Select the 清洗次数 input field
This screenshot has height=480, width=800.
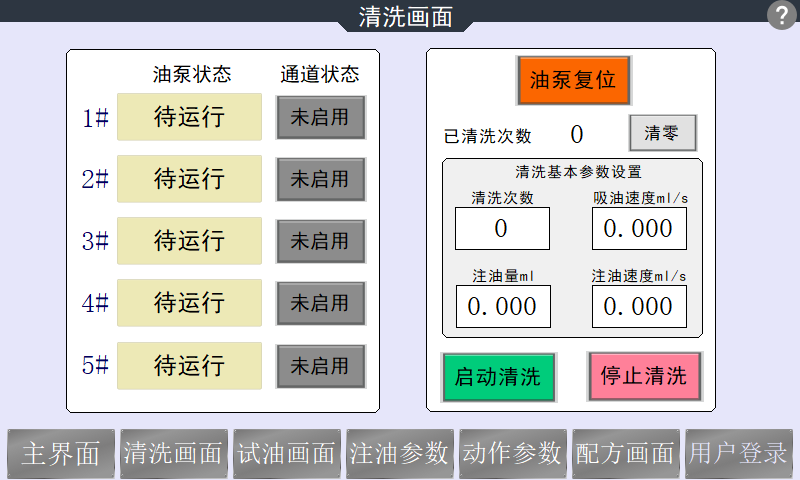[502, 229]
